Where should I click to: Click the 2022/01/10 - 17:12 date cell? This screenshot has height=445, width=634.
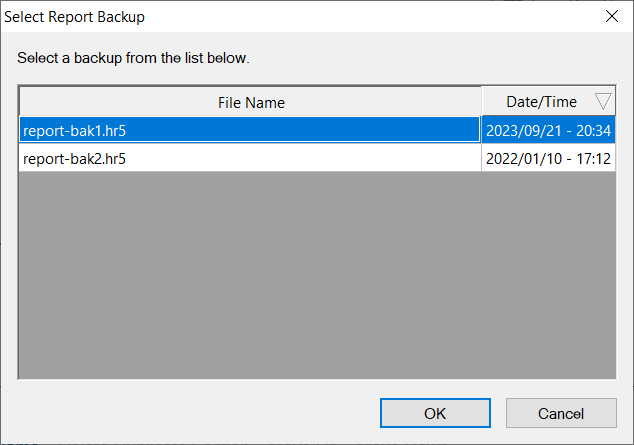[548, 158]
